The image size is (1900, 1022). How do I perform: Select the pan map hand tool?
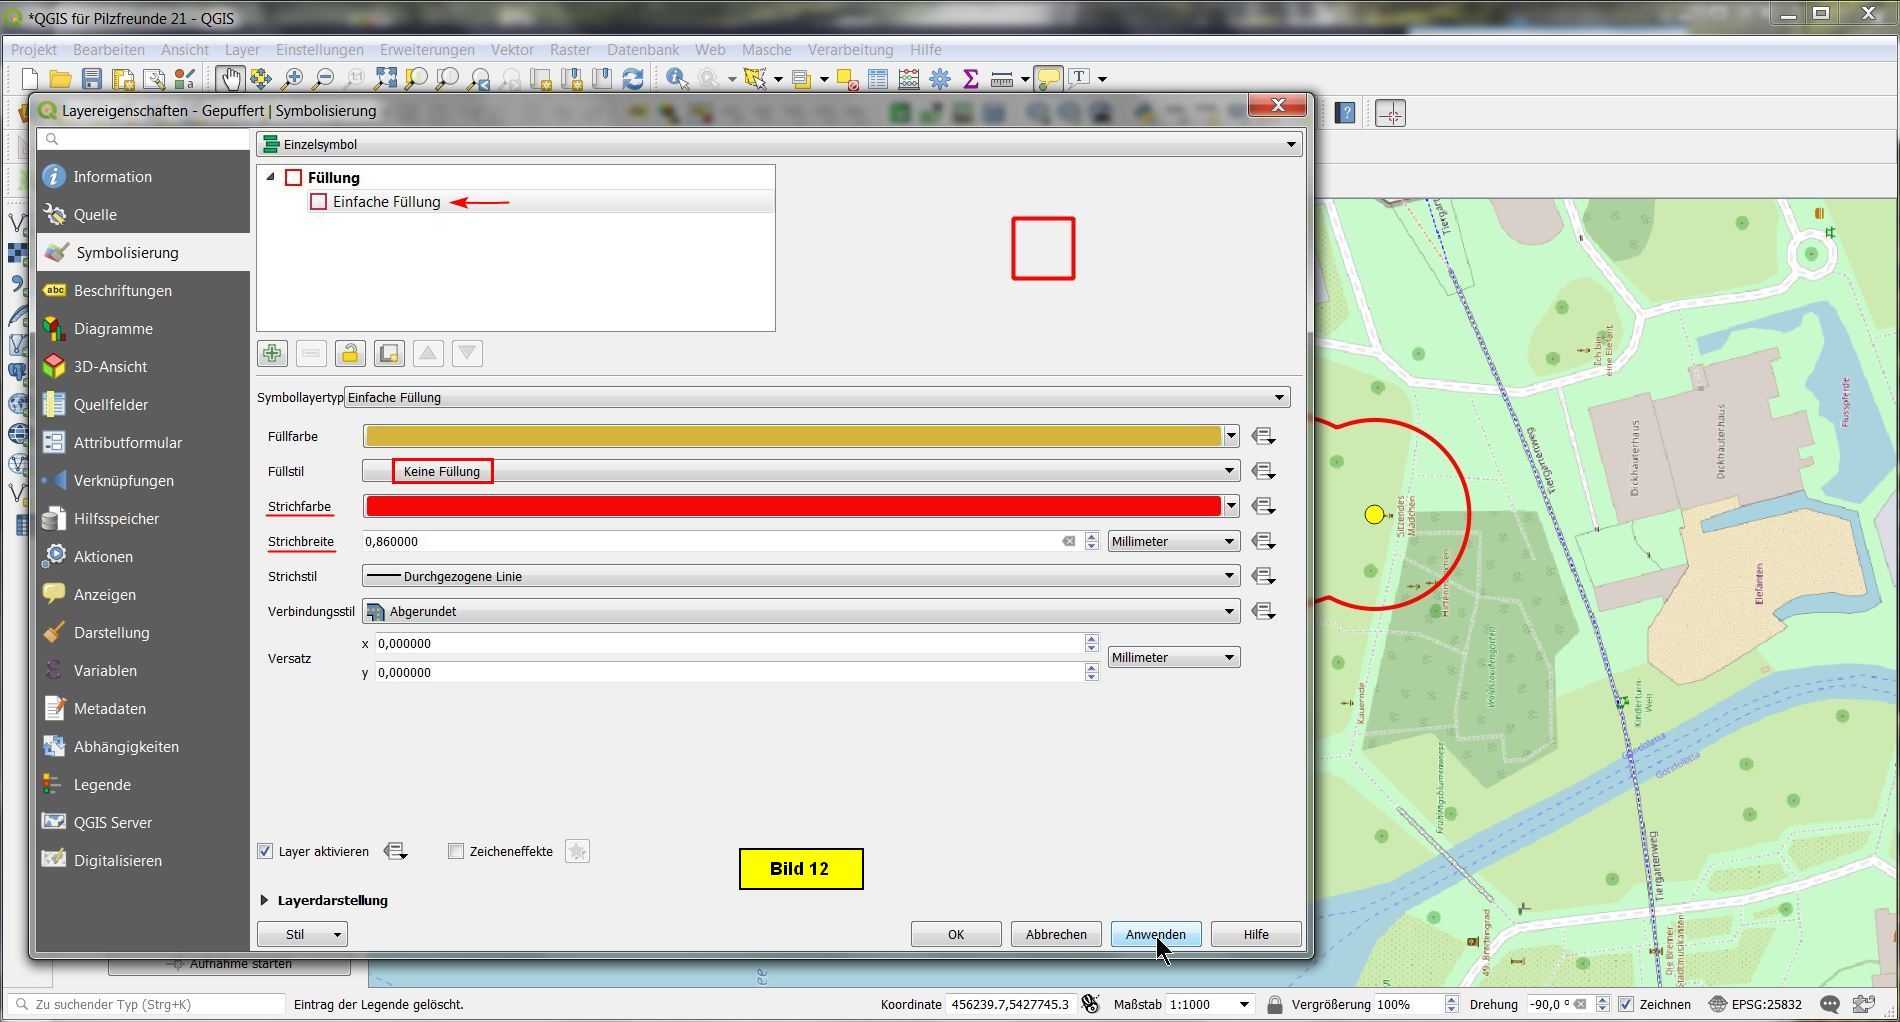click(230, 78)
